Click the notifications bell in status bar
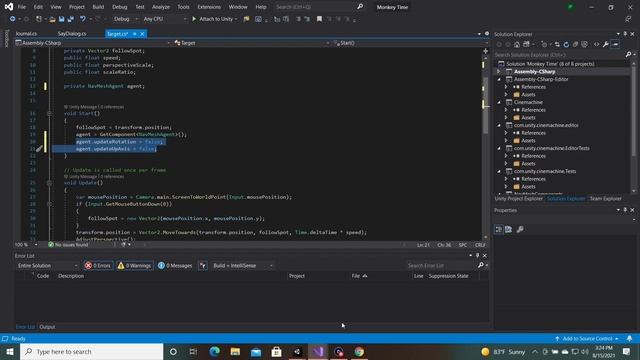 click(x=629, y=339)
